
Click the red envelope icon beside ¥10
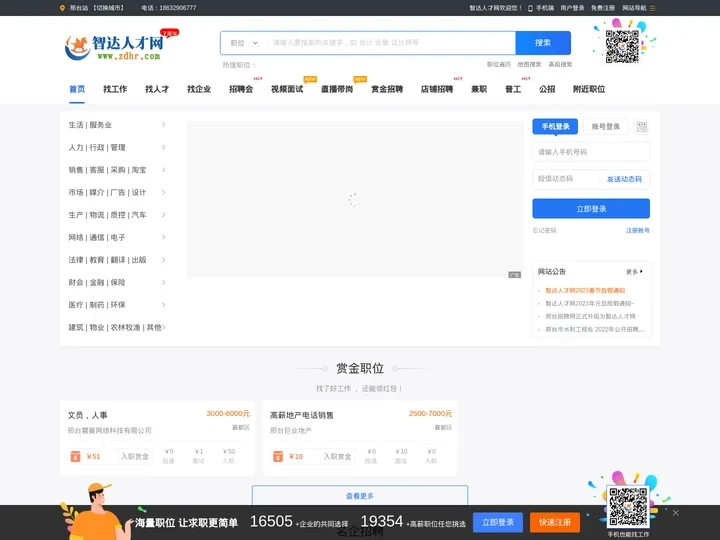pos(278,456)
